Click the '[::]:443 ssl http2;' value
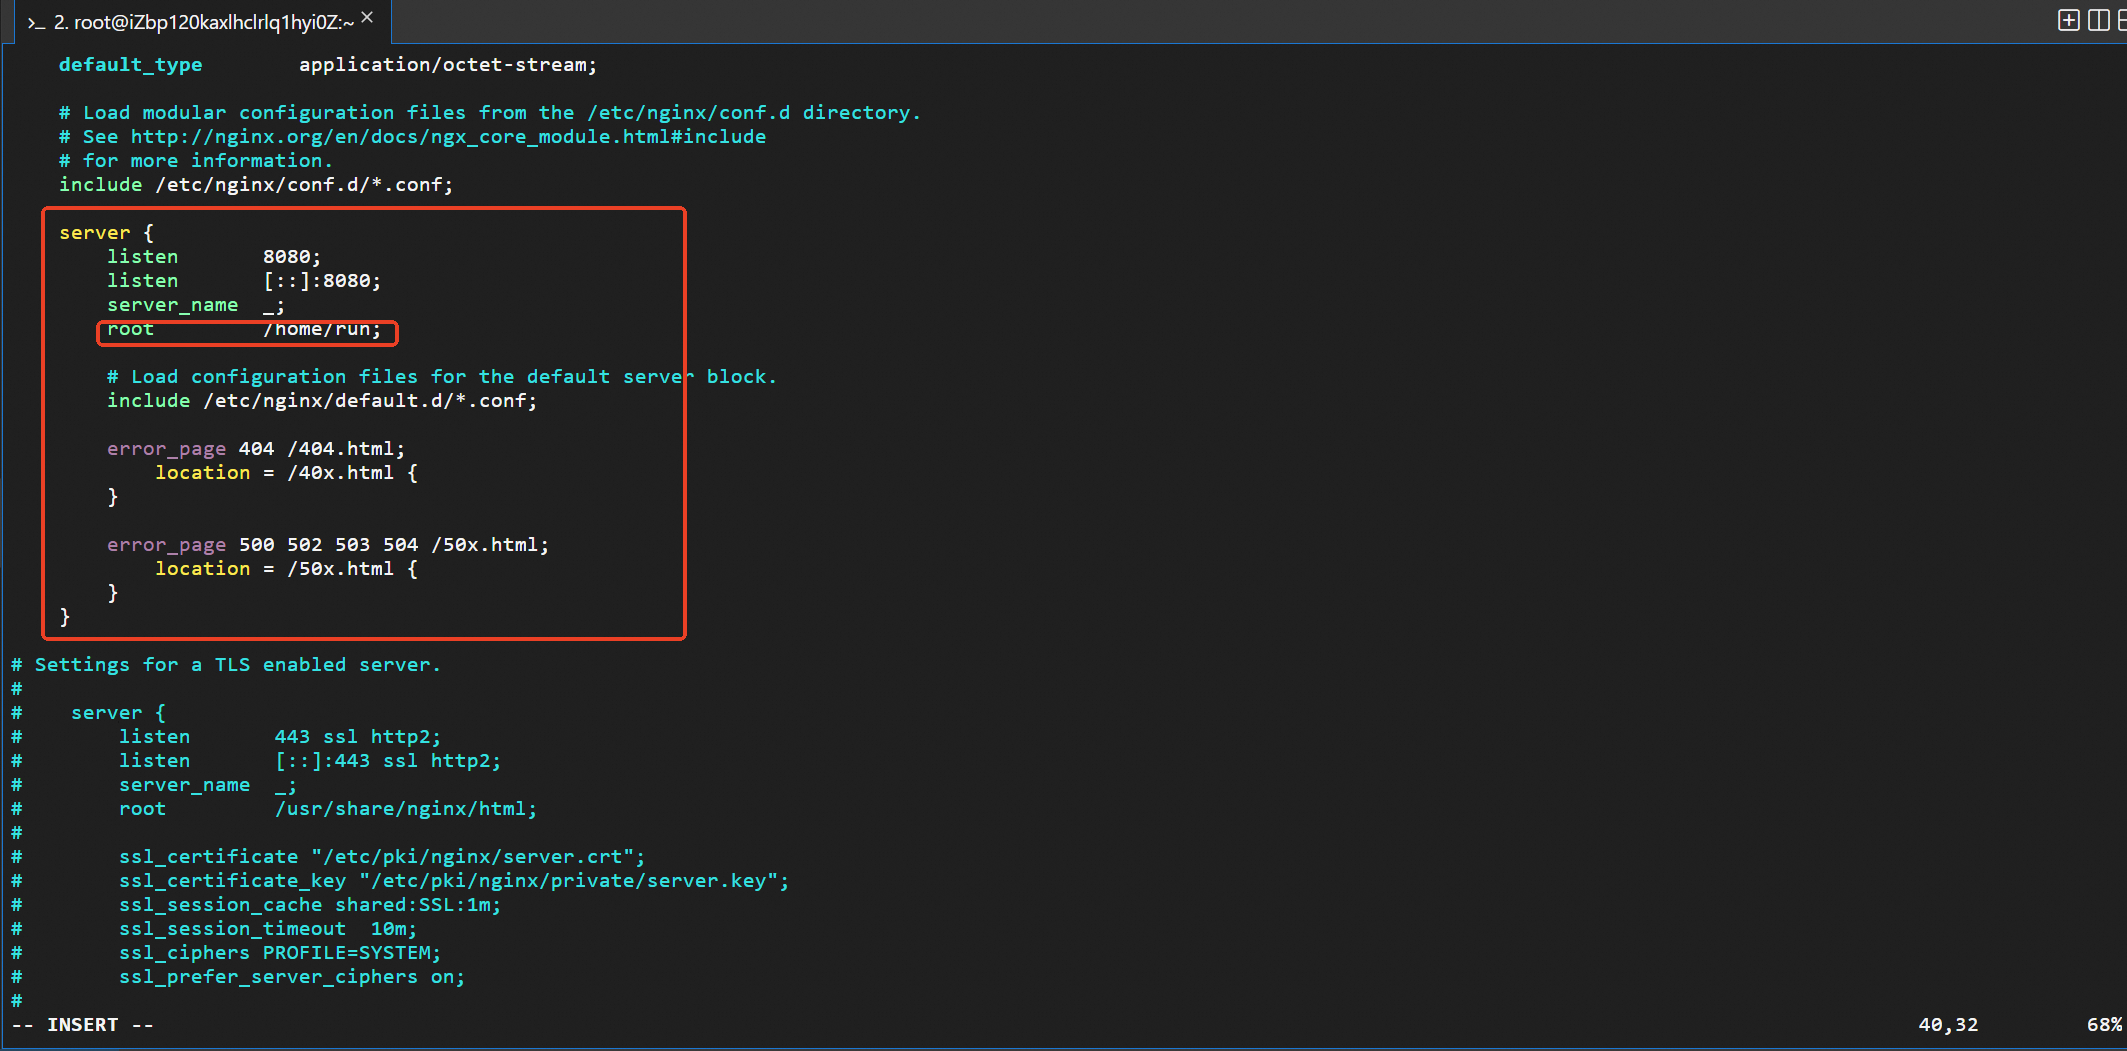Viewport: 2127px width, 1051px height. point(388,761)
